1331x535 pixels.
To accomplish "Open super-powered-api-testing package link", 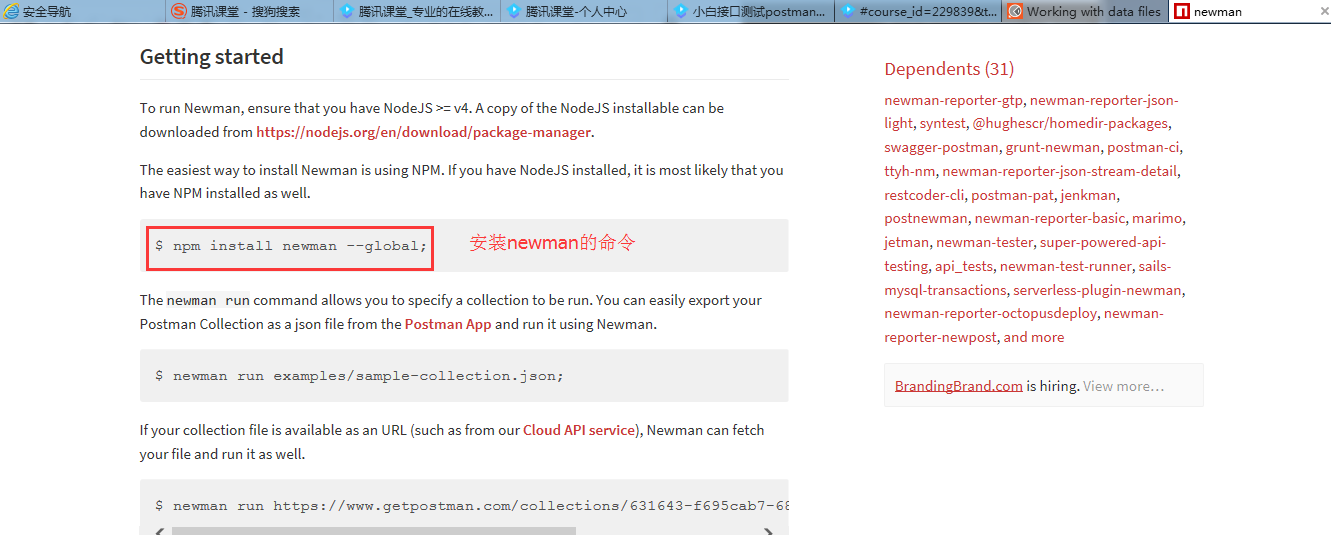I will coord(1025,254).
